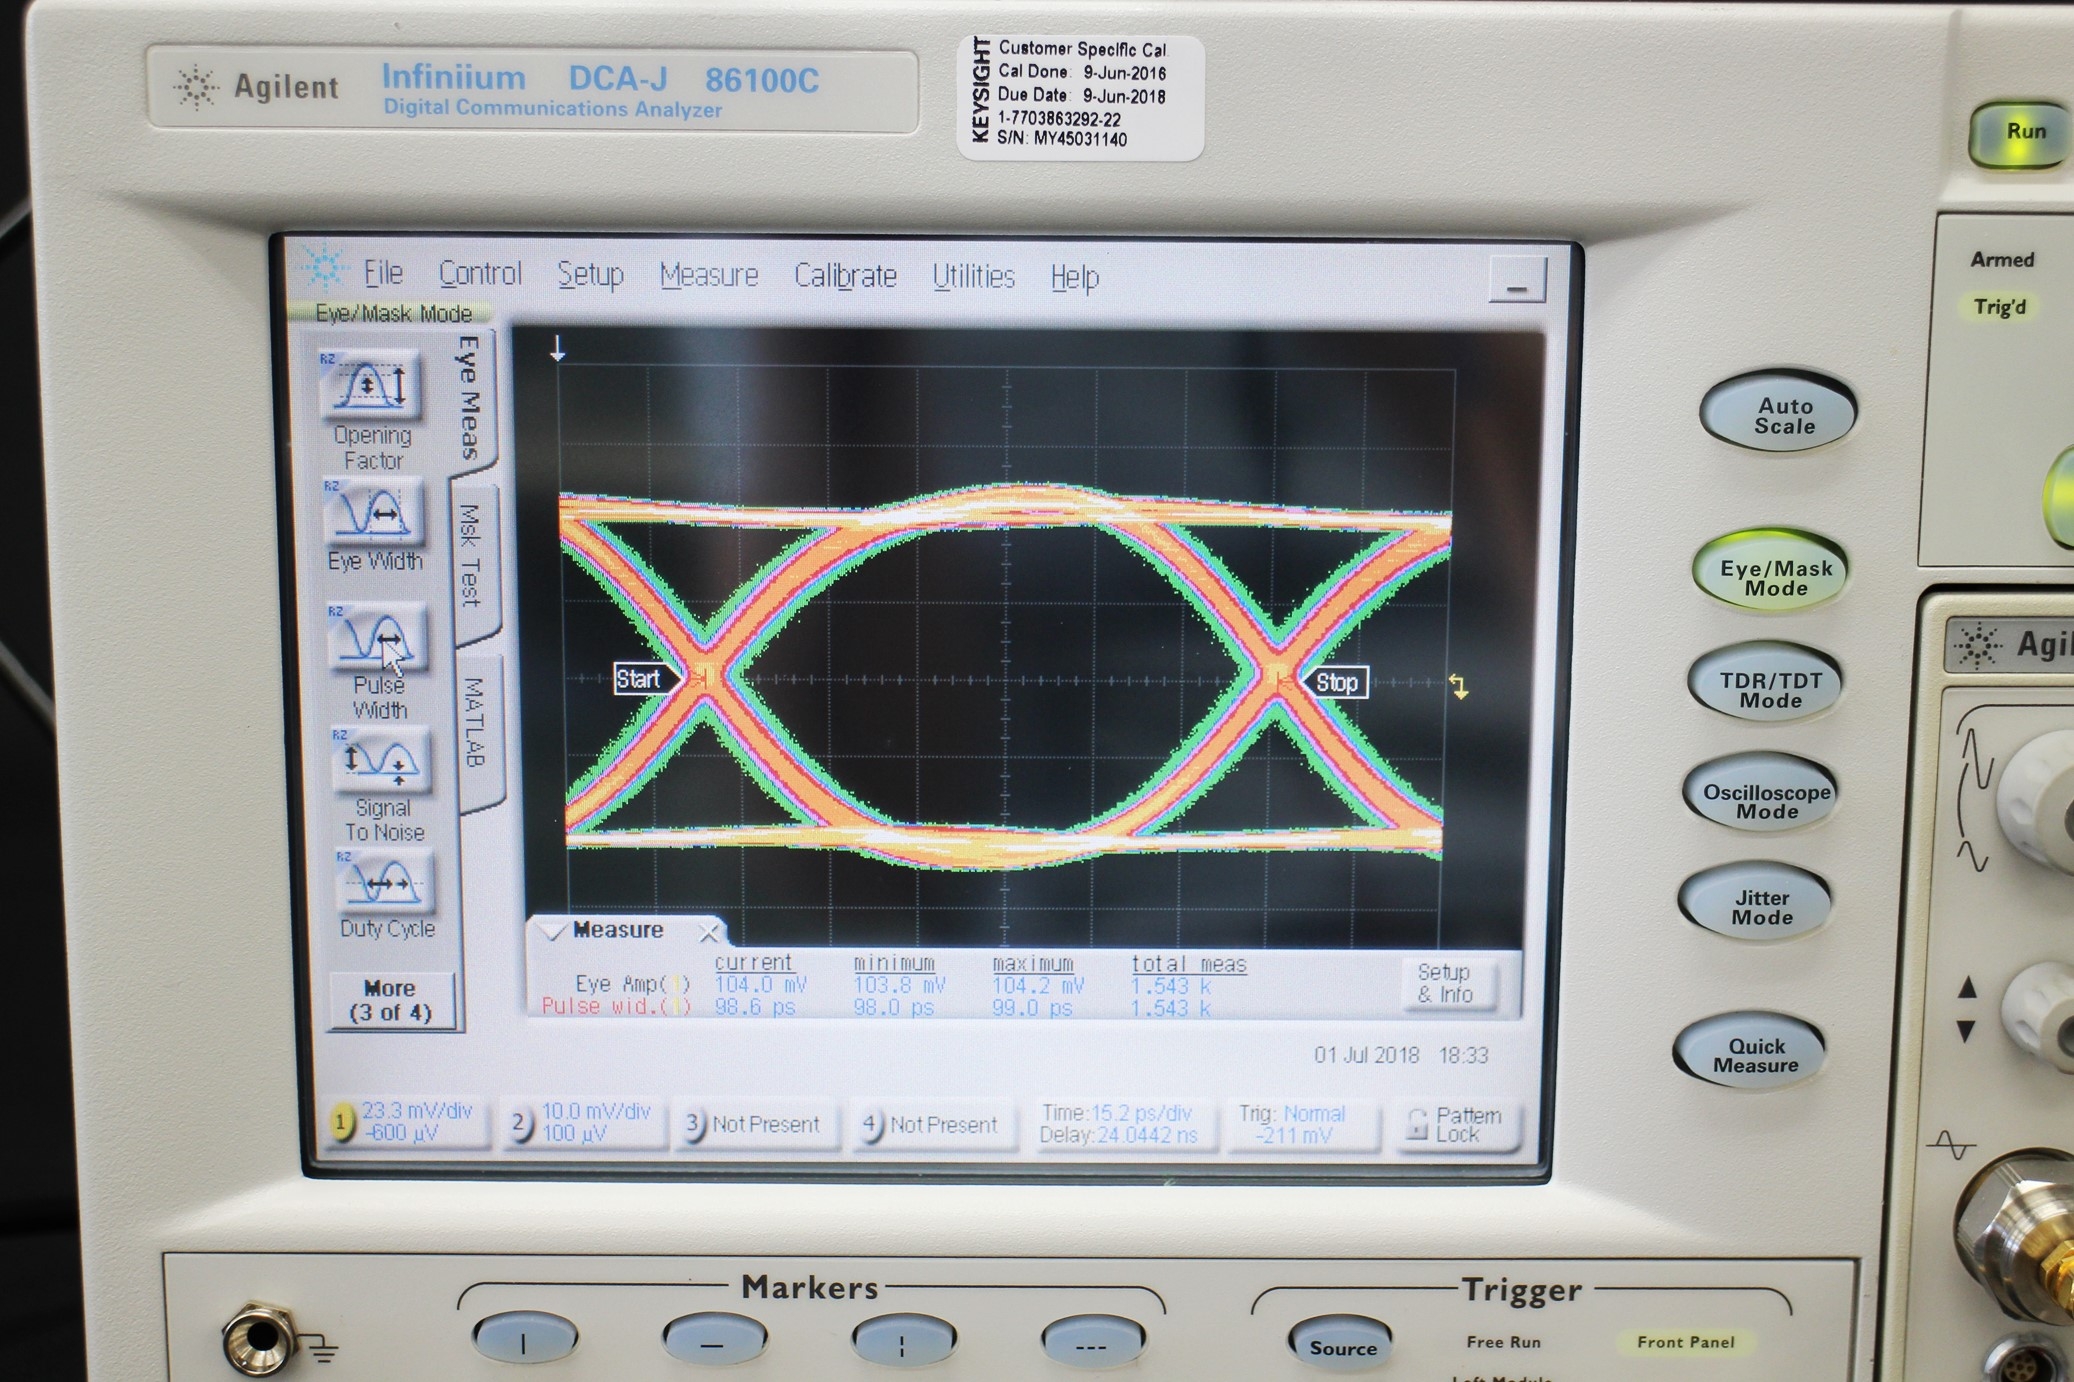Viewport: 2074px width, 1382px height.
Task: Open channel 1 23.3 mV/div scale settings
Action: coord(409,1122)
